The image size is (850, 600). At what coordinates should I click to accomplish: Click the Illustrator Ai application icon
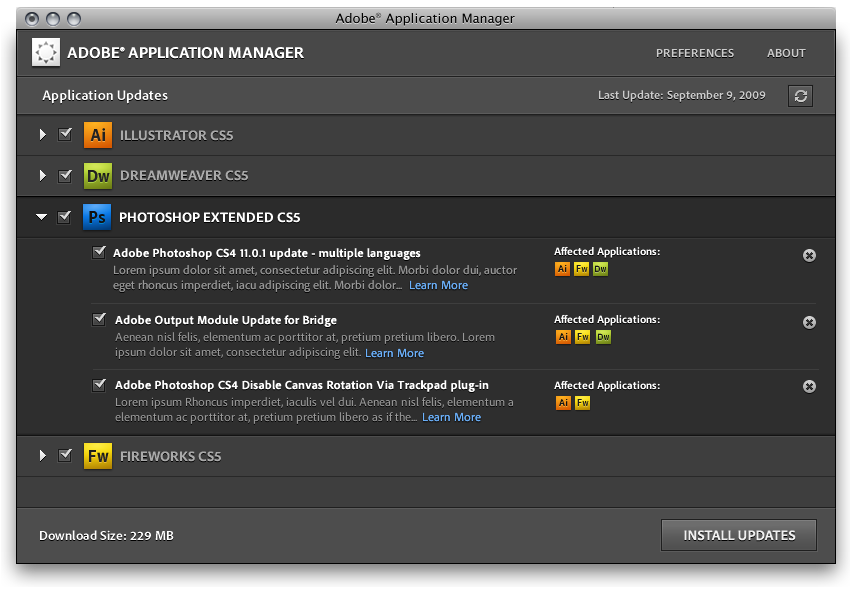pyautogui.click(x=97, y=135)
